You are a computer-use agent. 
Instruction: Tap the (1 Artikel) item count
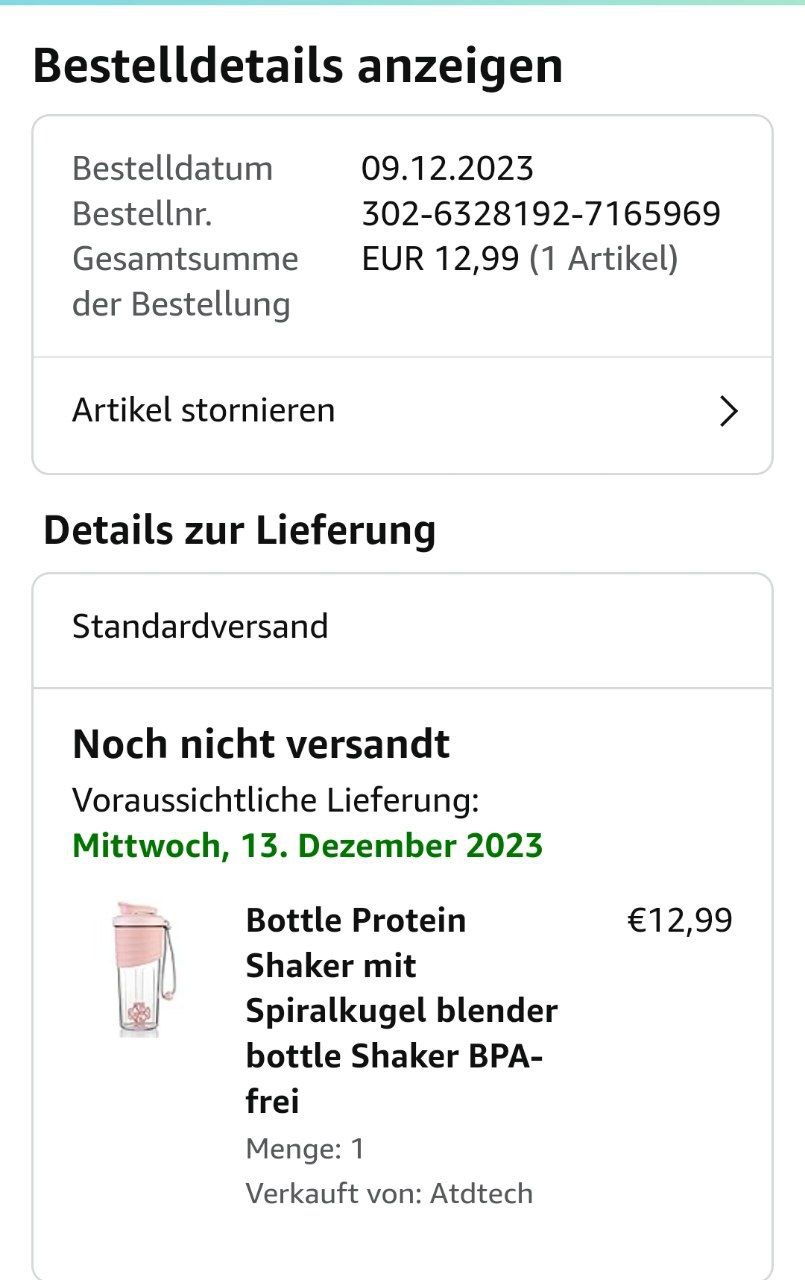[603, 259]
